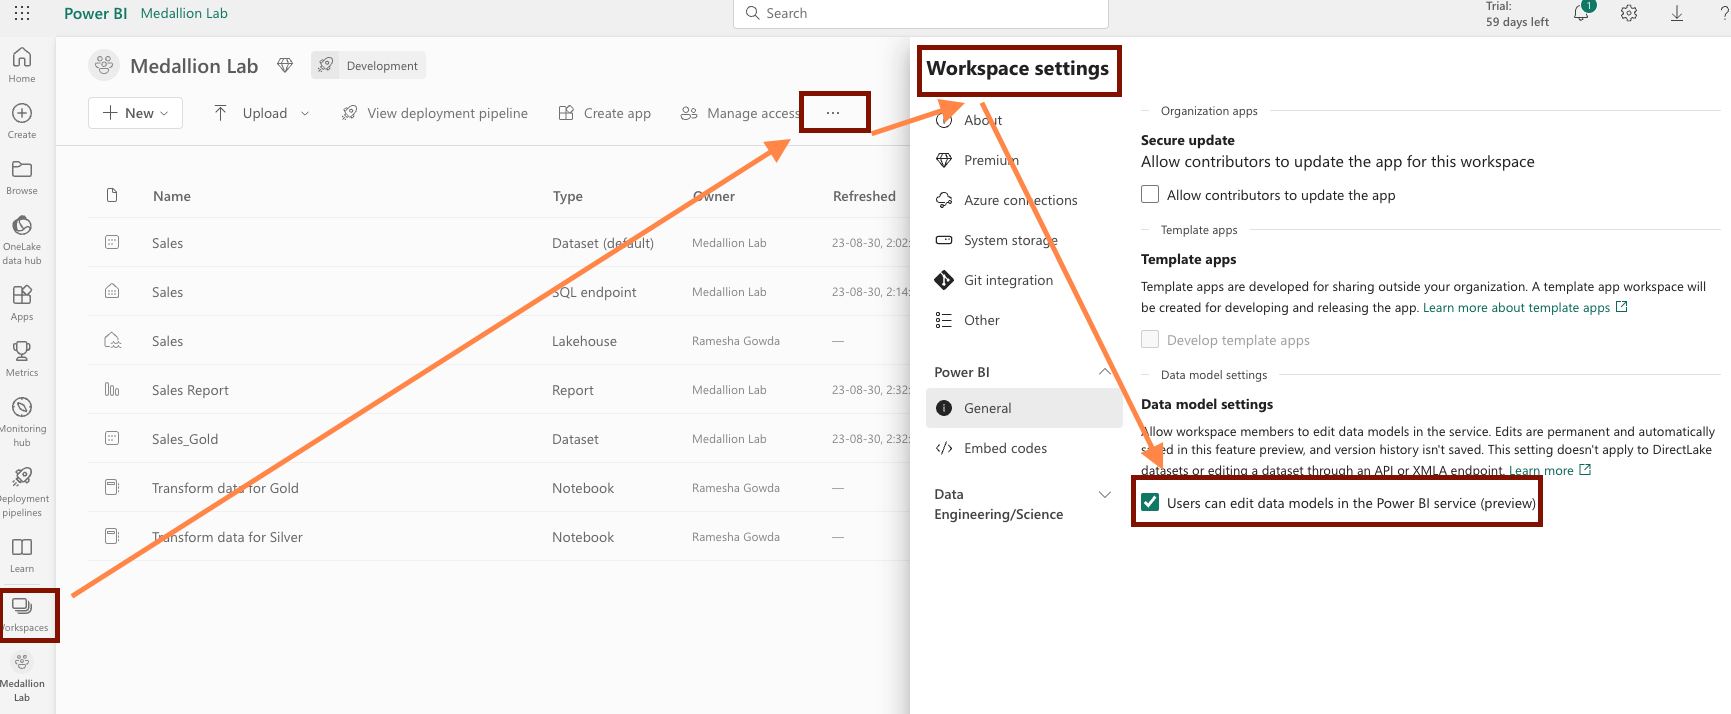
Task: Open the Sales item in the Dataset (default) row
Action: tap(167, 243)
